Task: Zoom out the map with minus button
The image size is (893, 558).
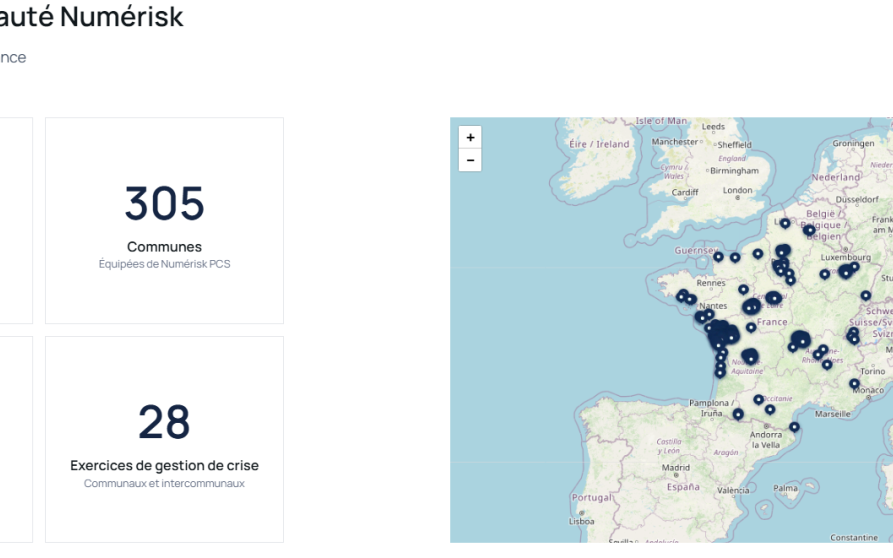Action: (470, 160)
